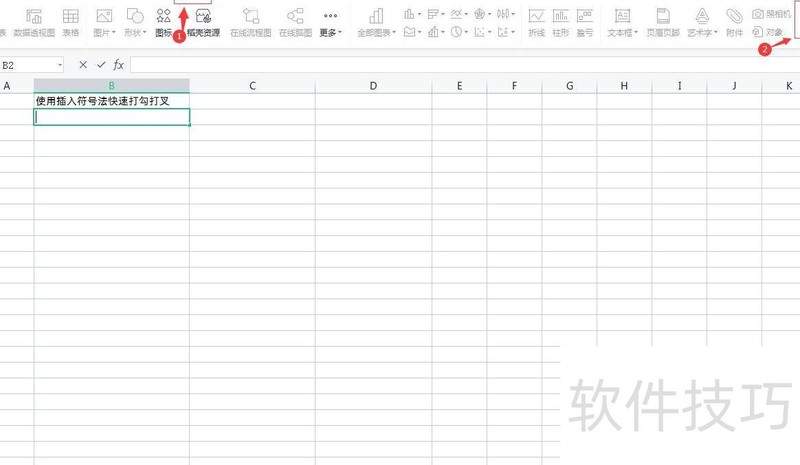Image resolution: width=800 pixels, height=465 pixels.
Task: Insert a 在线流程图 online flowchart
Action: (251, 23)
